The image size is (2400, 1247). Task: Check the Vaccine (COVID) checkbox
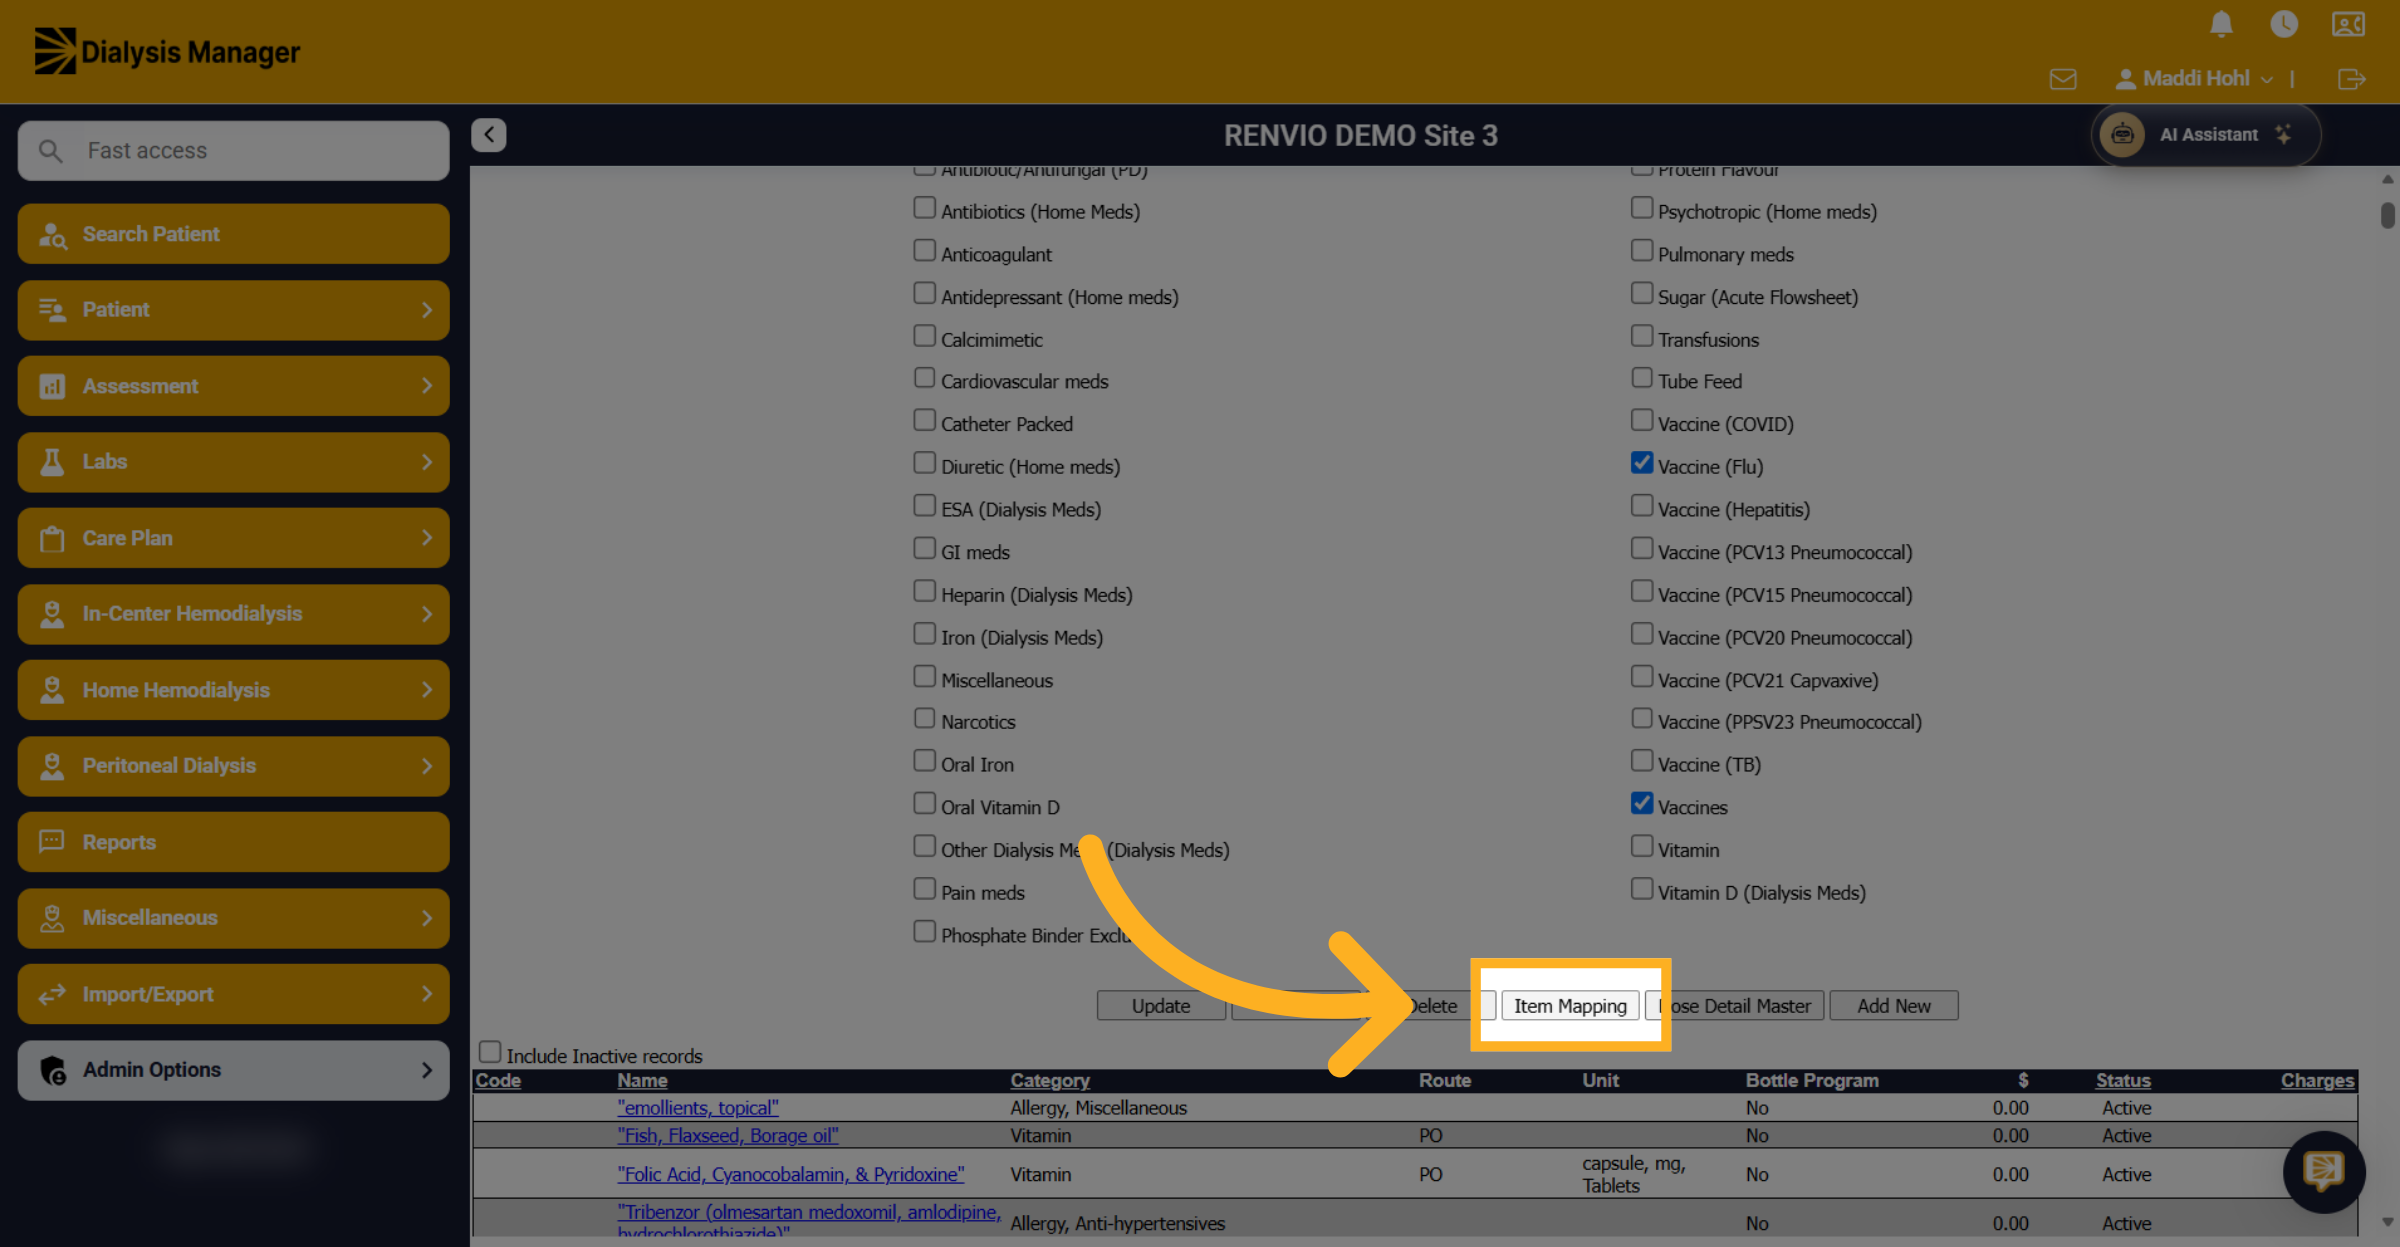[1641, 420]
